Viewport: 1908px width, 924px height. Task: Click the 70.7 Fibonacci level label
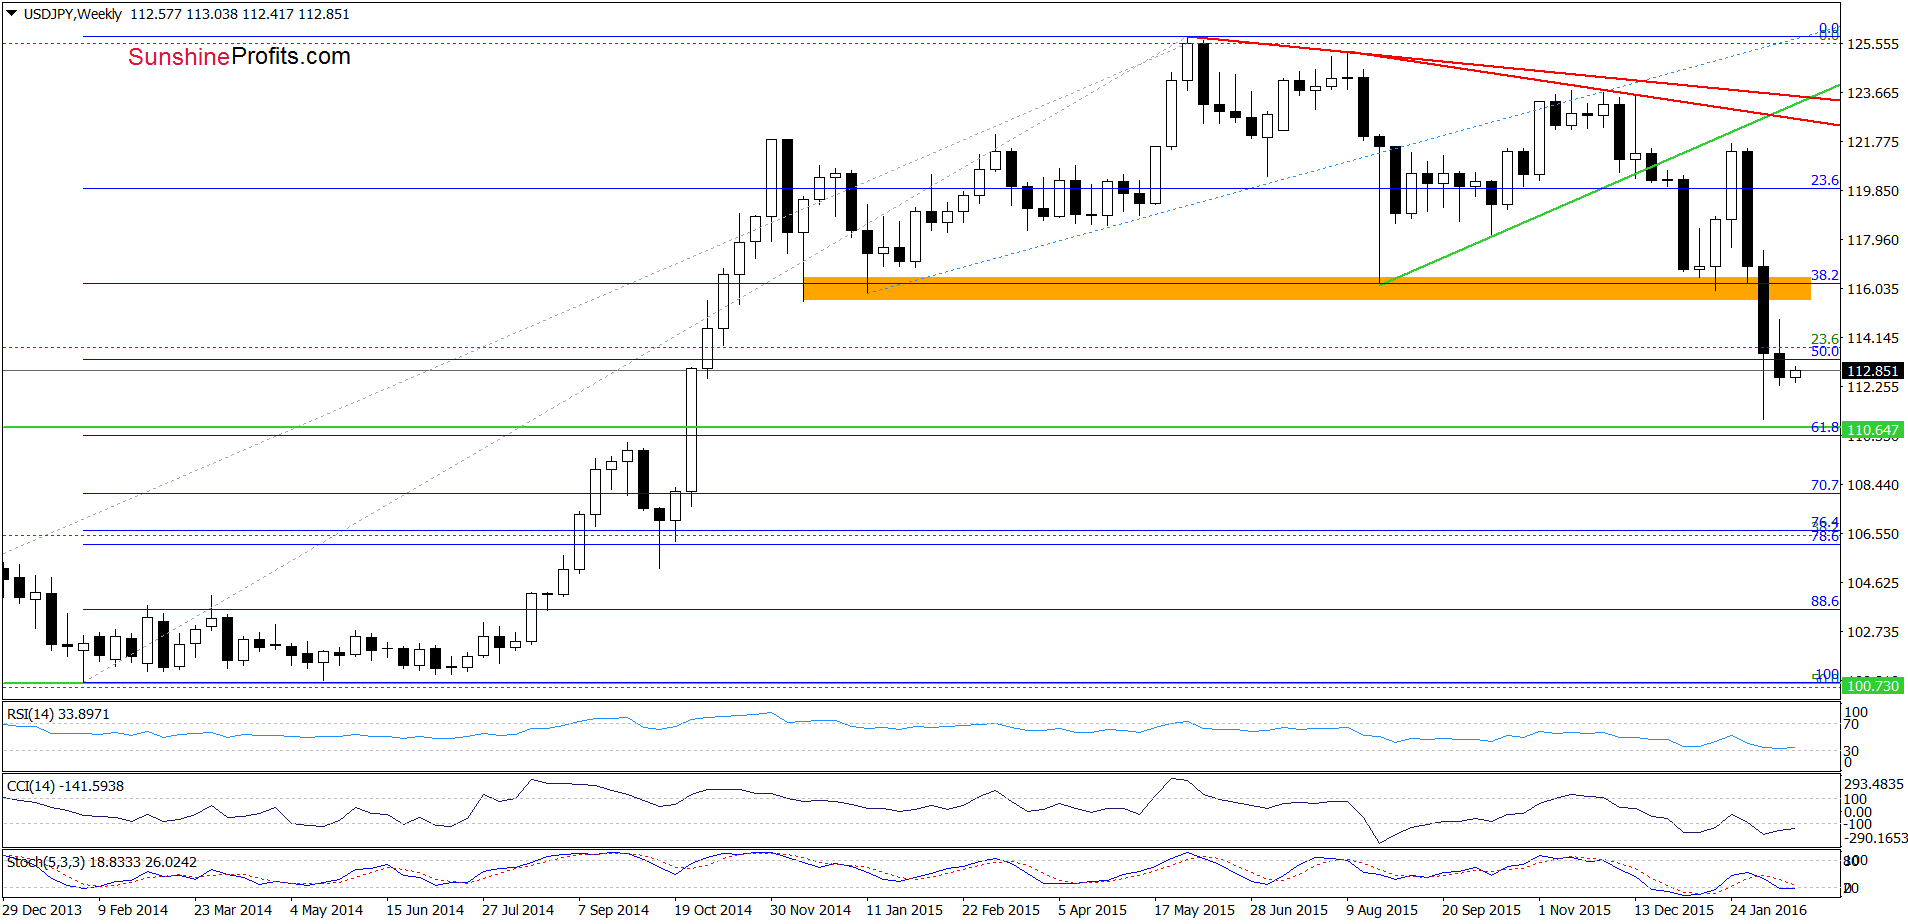[1824, 485]
